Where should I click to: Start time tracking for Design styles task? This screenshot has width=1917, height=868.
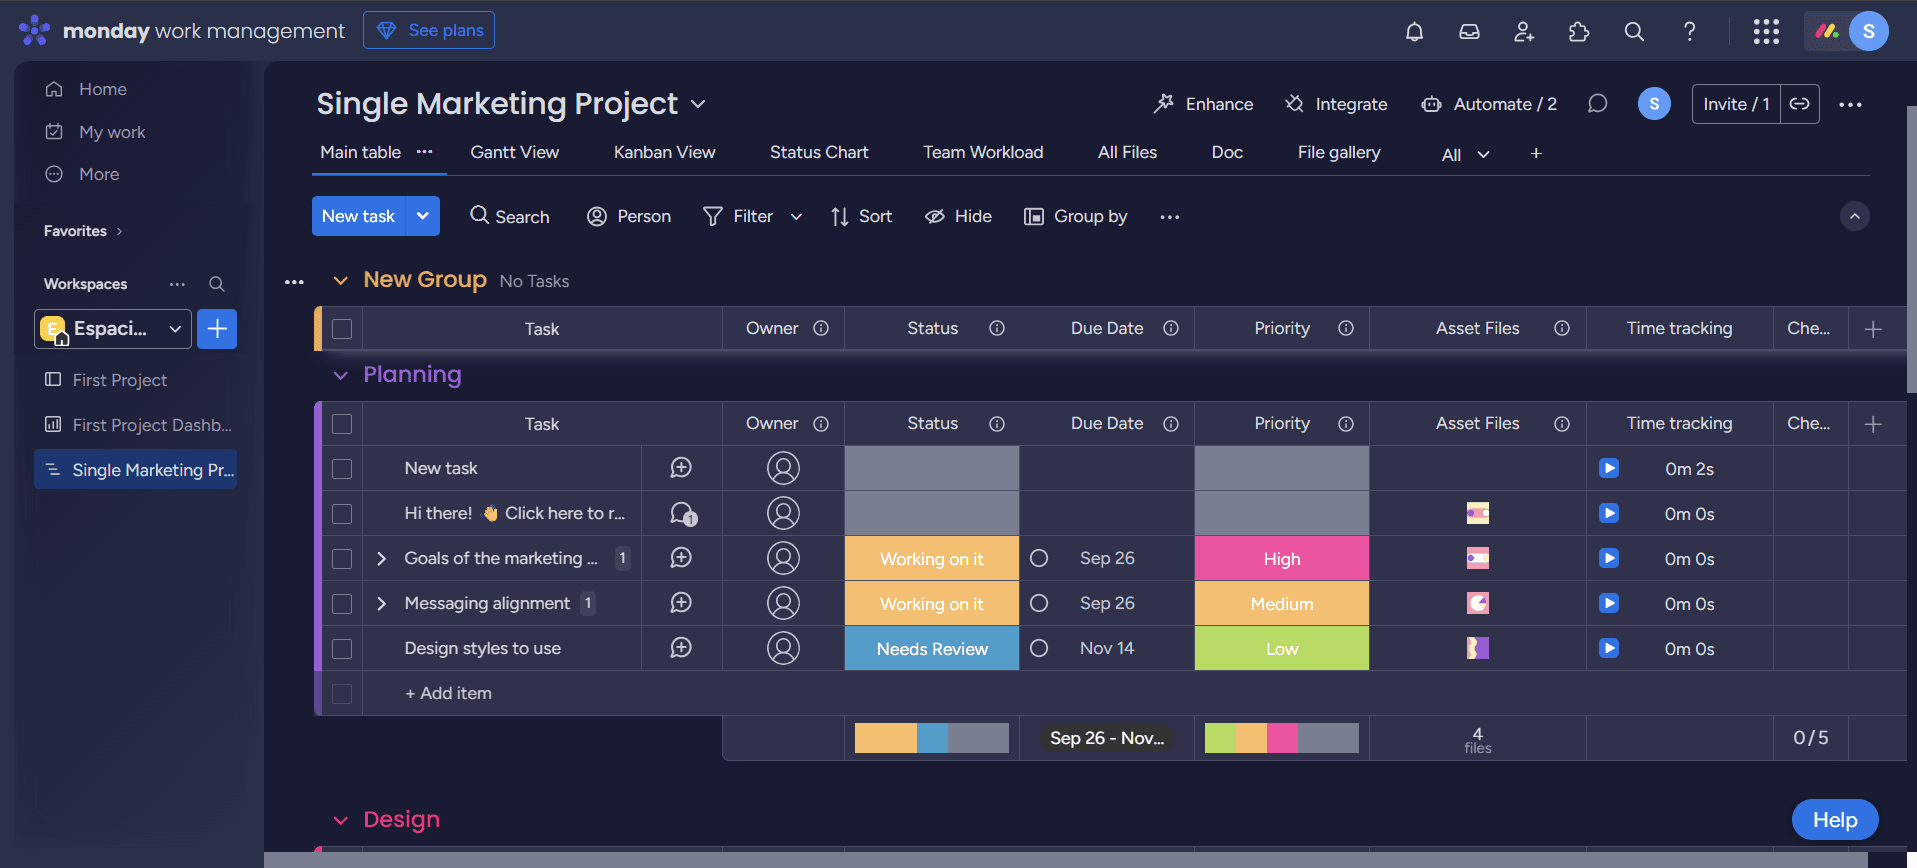1609,648
